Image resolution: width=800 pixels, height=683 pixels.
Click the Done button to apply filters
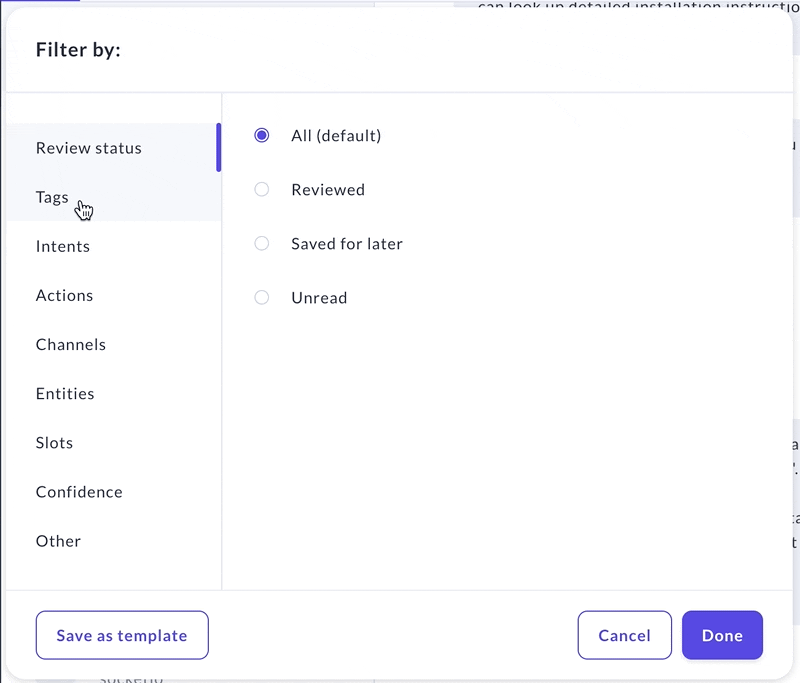[x=722, y=635]
